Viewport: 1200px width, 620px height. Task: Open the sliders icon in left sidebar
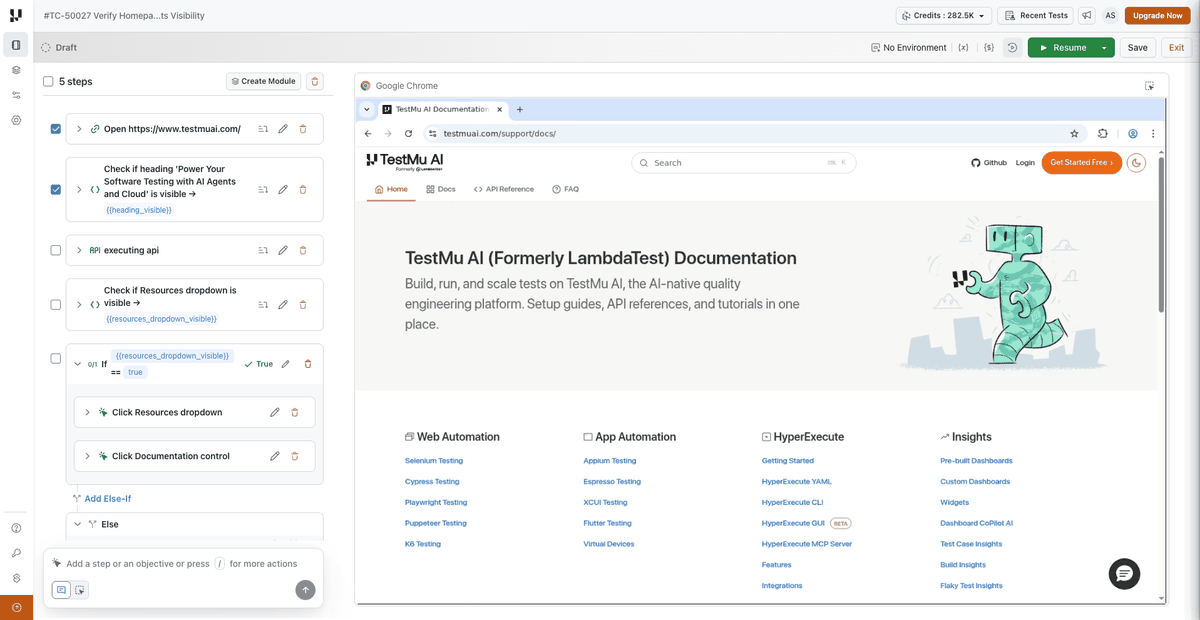tap(16, 95)
